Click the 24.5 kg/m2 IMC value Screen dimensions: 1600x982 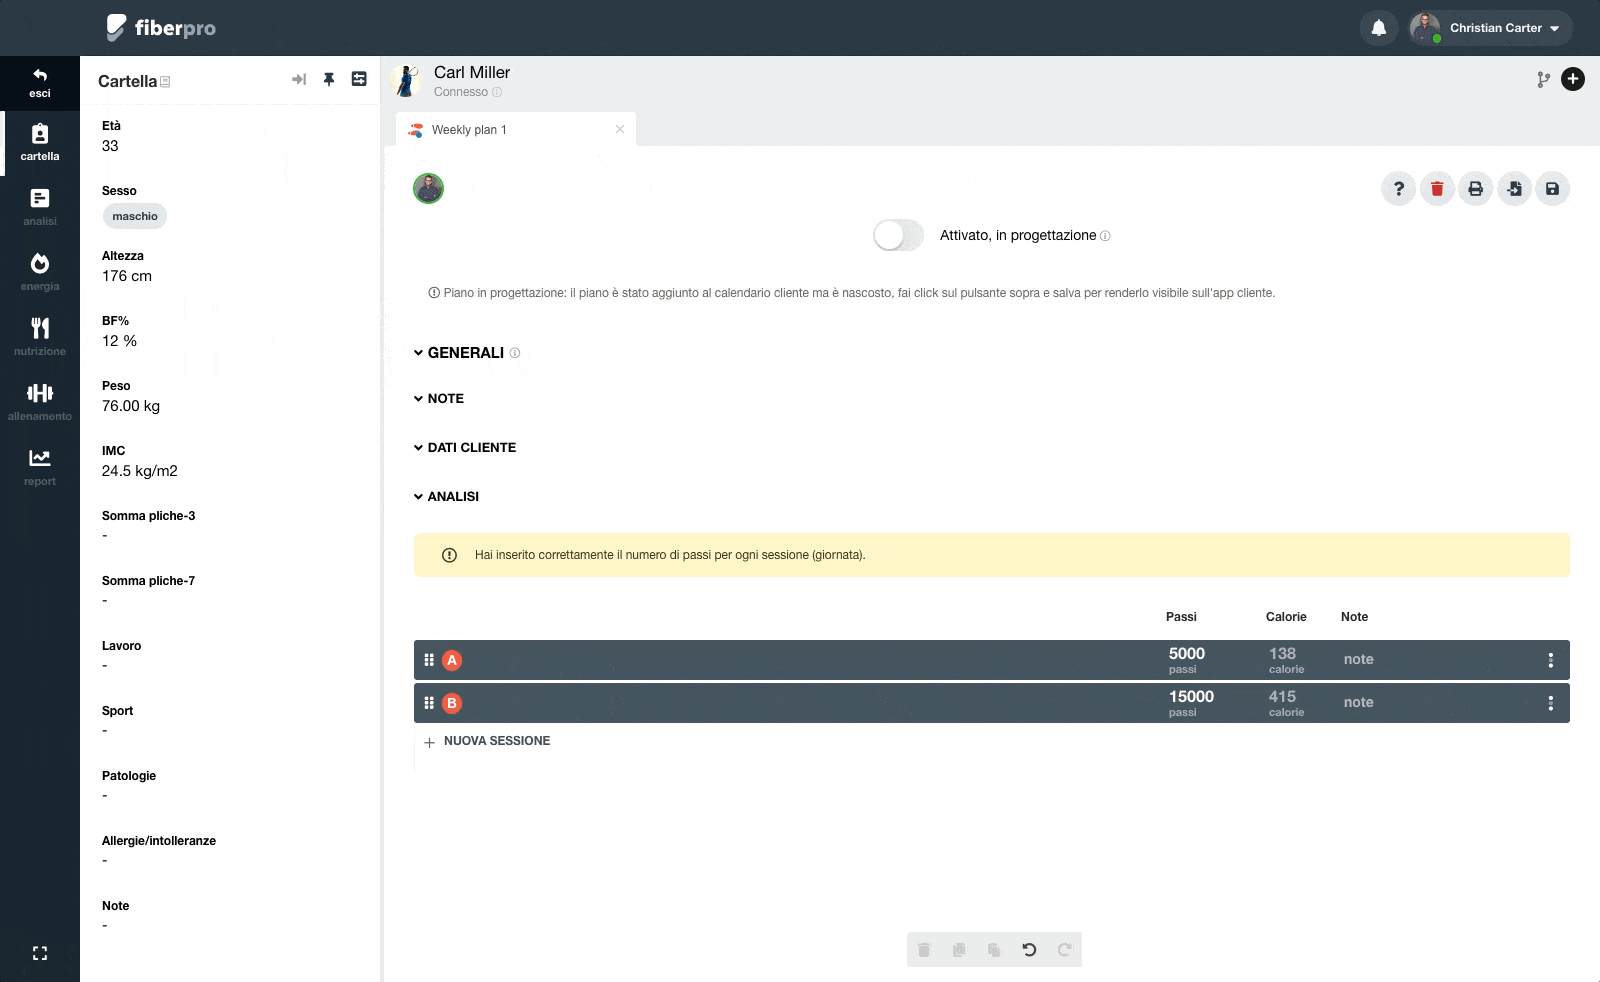(x=140, y=471)
